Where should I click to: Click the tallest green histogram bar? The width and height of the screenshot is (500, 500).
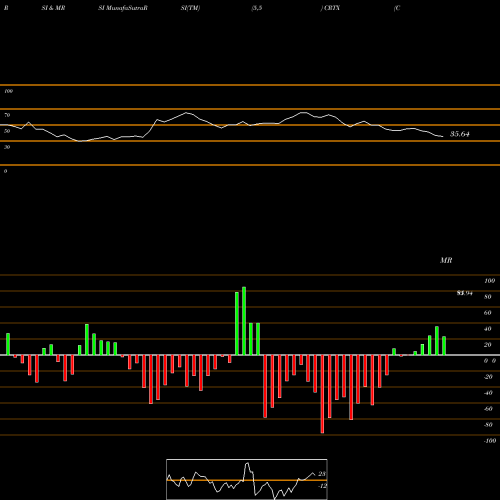point(244,321)
